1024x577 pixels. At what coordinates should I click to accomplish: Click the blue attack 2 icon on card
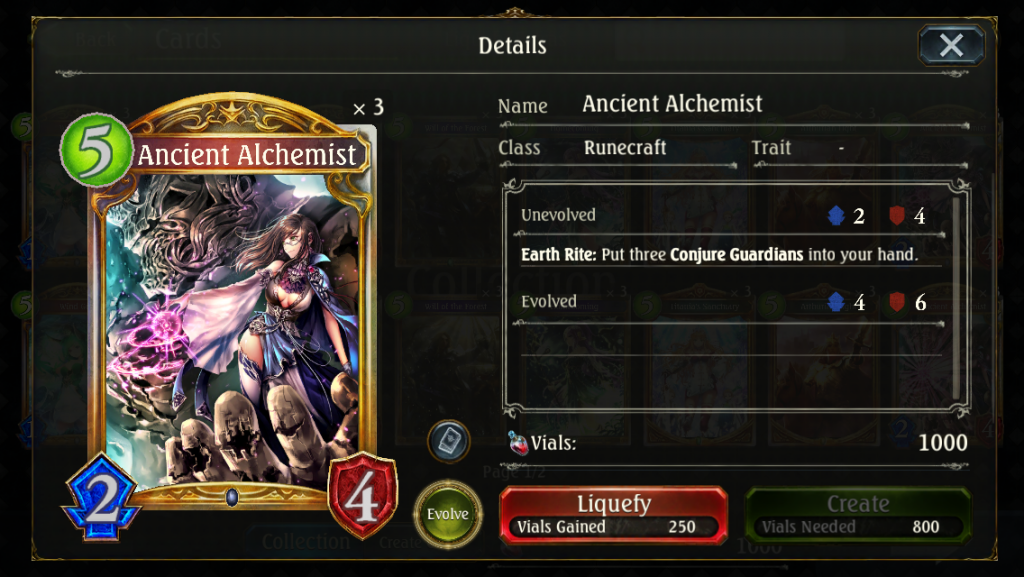(x=102, y=497)
